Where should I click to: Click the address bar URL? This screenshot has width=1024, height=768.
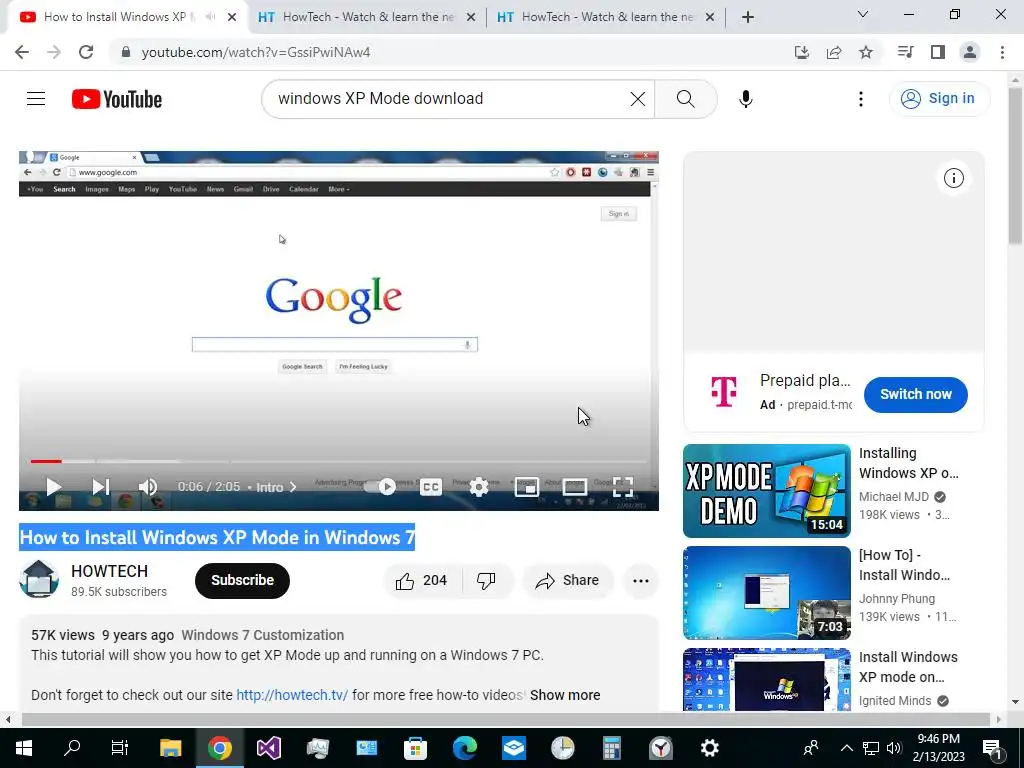pyautogui.click(x=256, y=52)
